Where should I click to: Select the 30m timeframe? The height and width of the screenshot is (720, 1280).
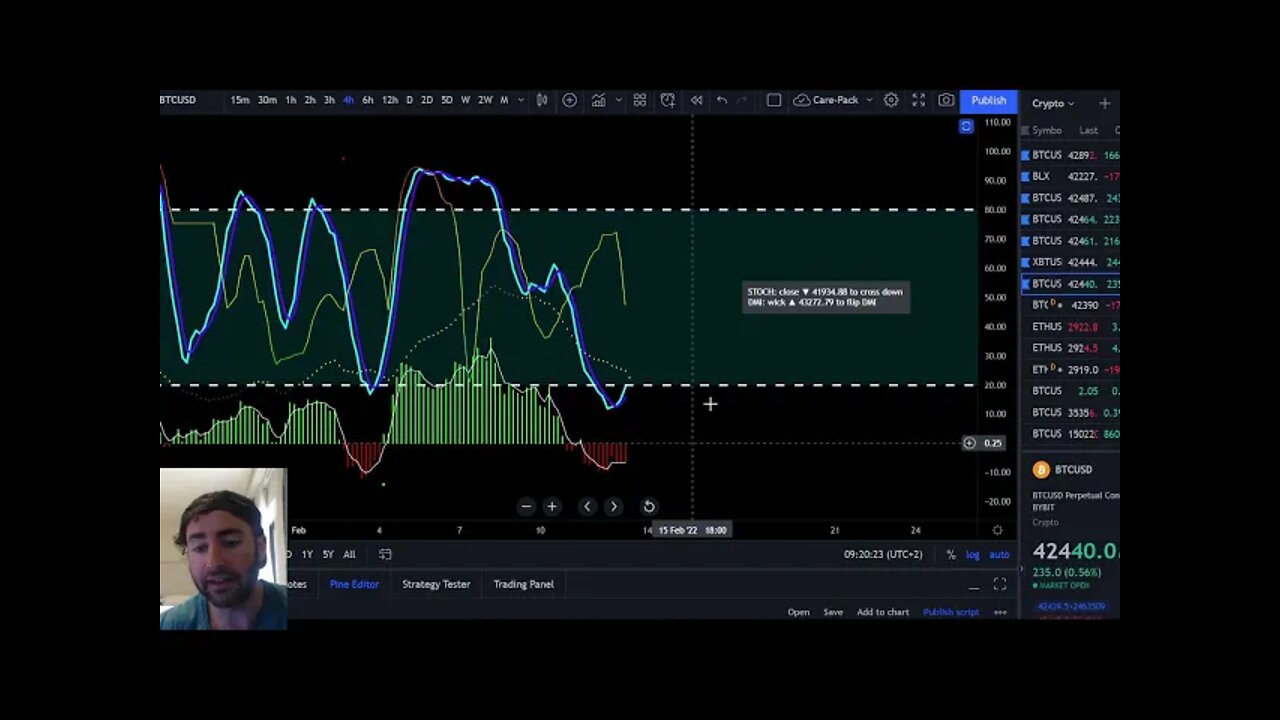click(x=267, y=100)
